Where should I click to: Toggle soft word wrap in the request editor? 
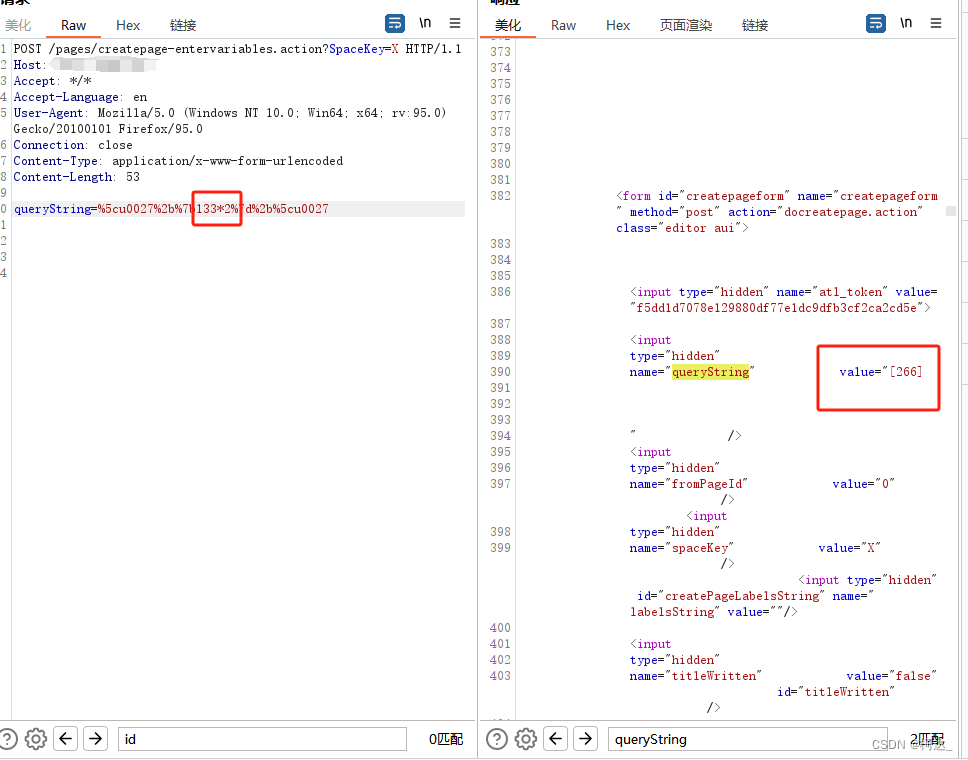[x=394, y=22]
